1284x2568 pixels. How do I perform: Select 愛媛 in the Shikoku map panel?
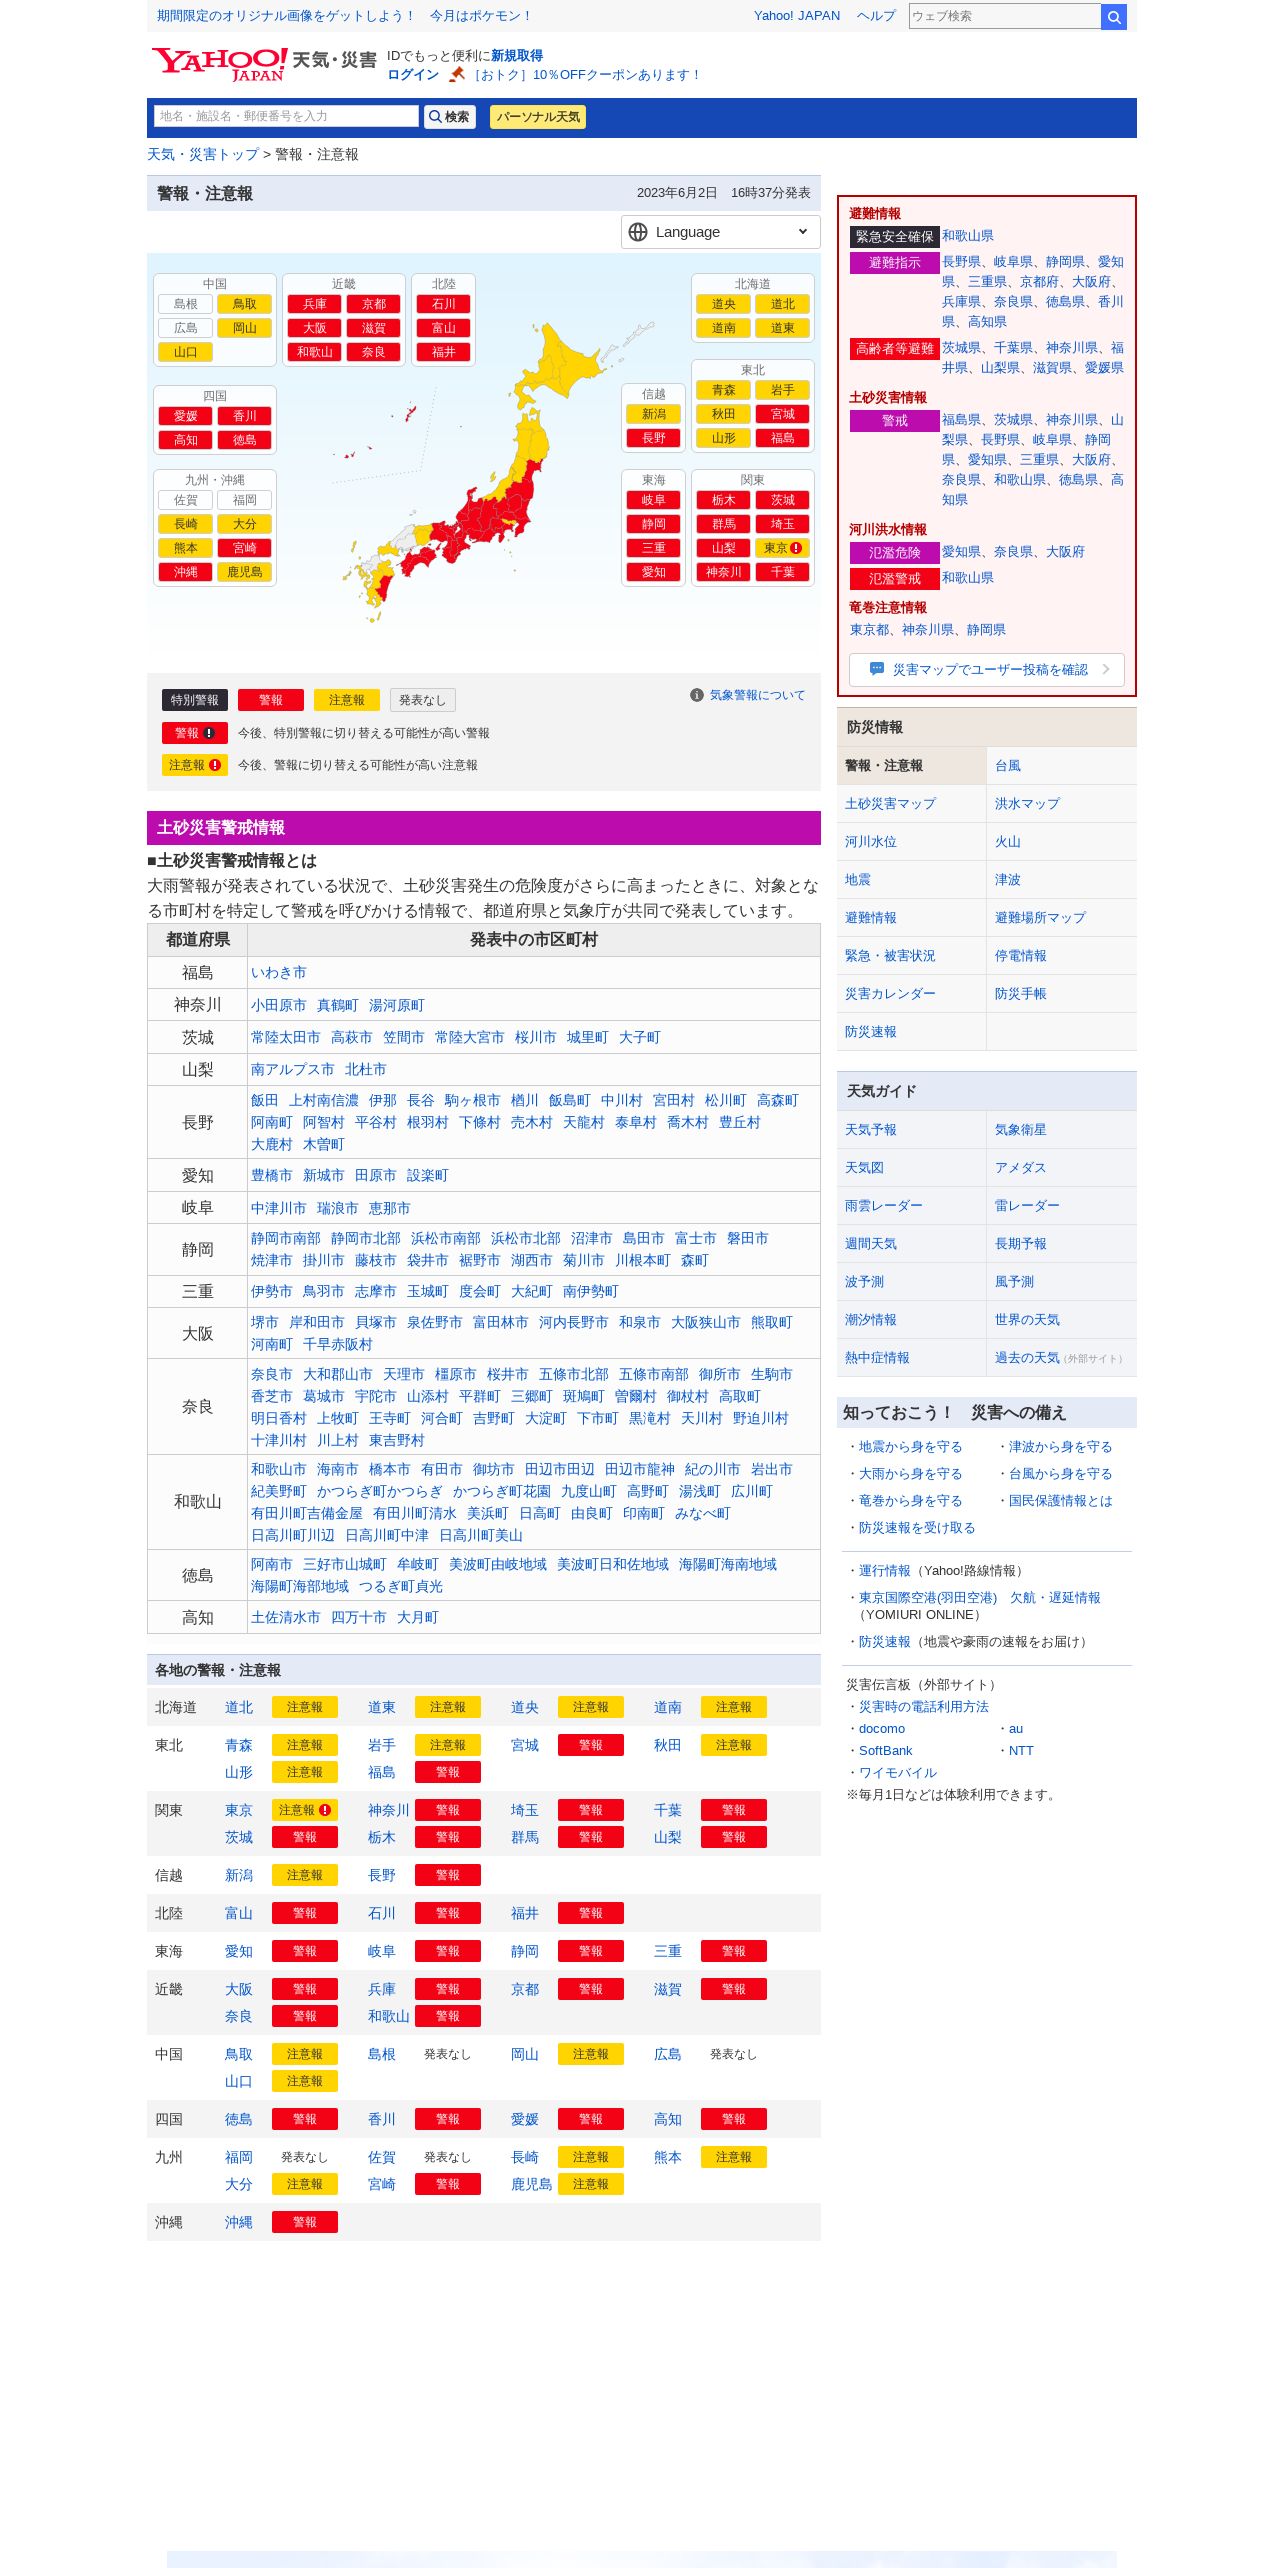coord(186,416)
